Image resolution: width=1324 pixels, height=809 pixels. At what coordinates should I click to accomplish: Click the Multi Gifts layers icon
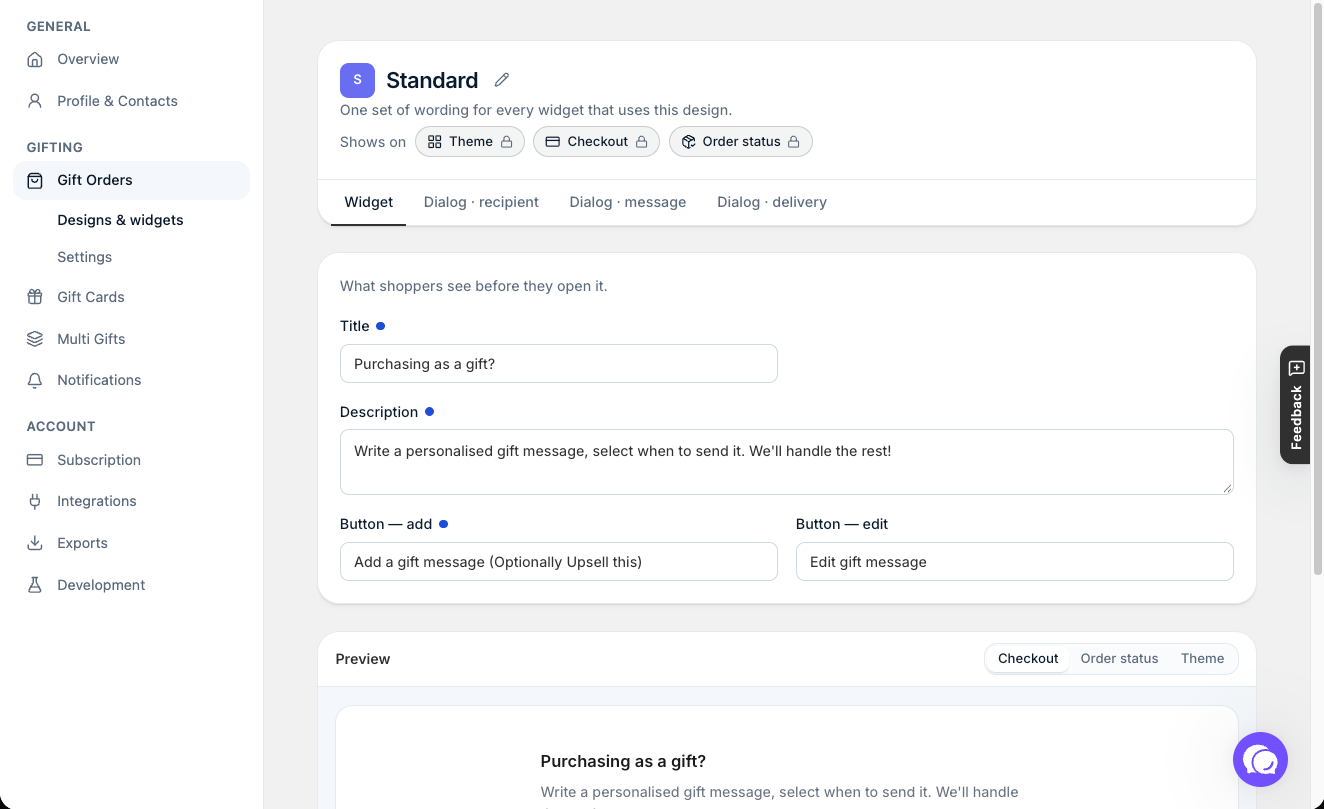tap(35, 339)
